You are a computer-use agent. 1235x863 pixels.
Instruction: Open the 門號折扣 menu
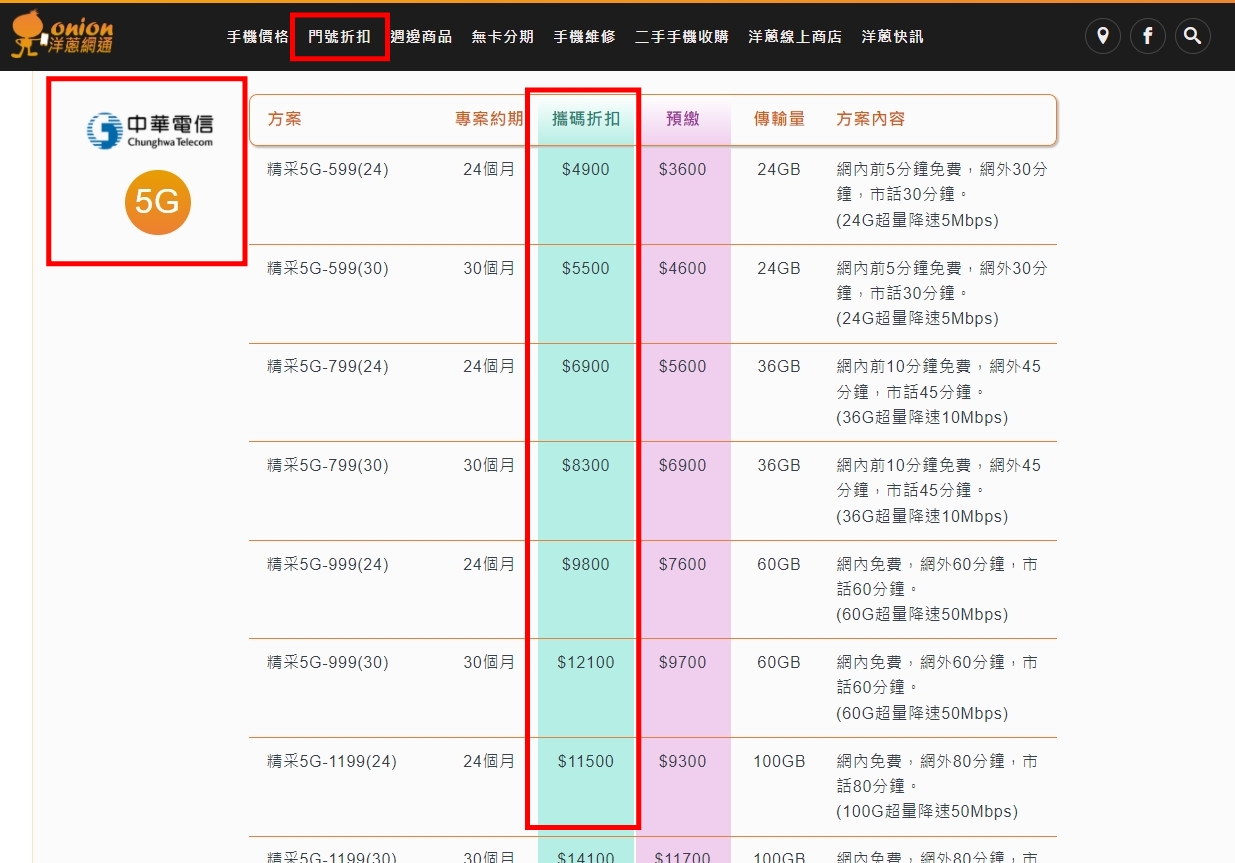click(x=339, y=37)
